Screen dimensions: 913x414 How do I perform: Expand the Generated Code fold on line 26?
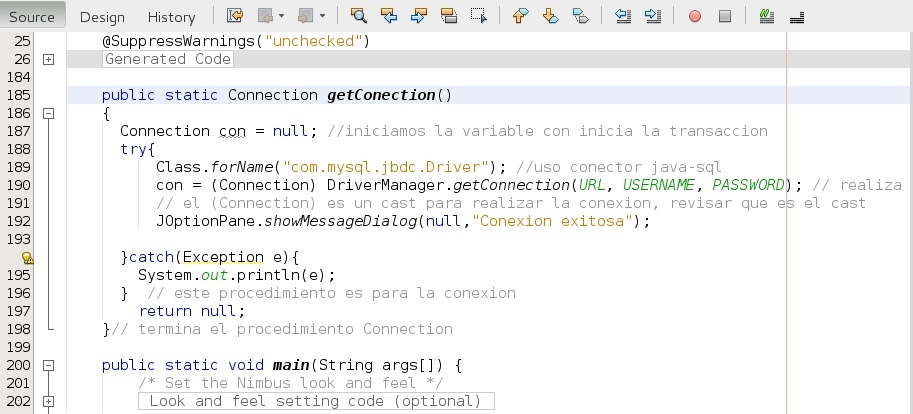click(x=49, y=60)
